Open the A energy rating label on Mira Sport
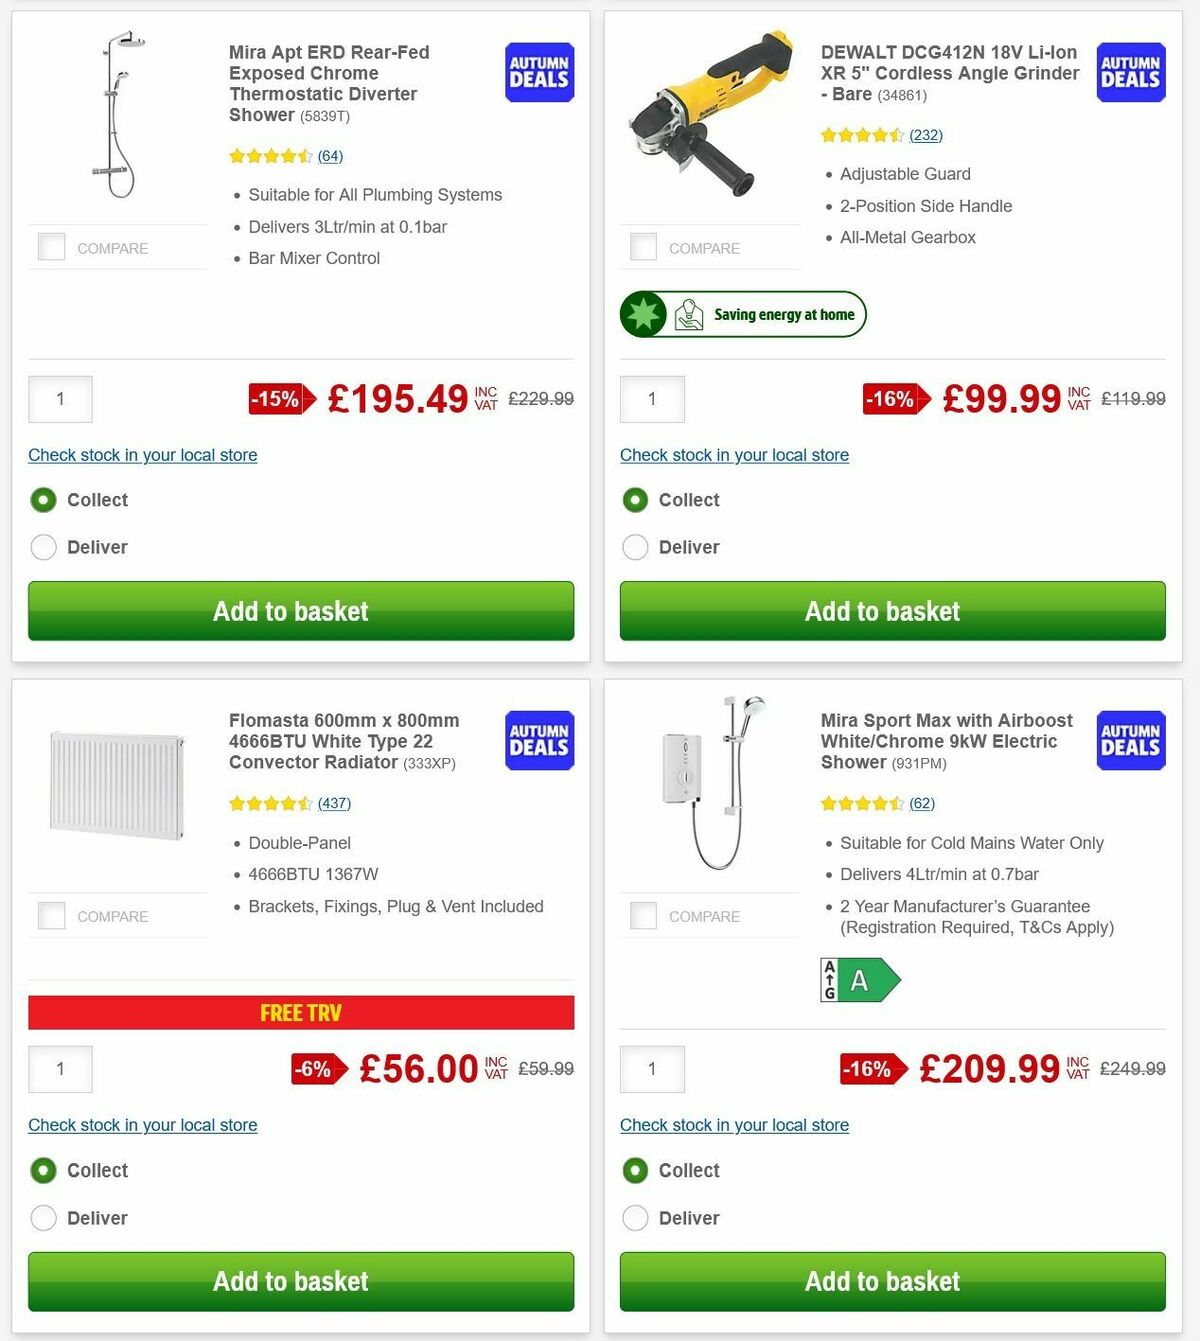Image resolution: width=1200 pixels, height=1341 pixels. (x=858, y=980)
